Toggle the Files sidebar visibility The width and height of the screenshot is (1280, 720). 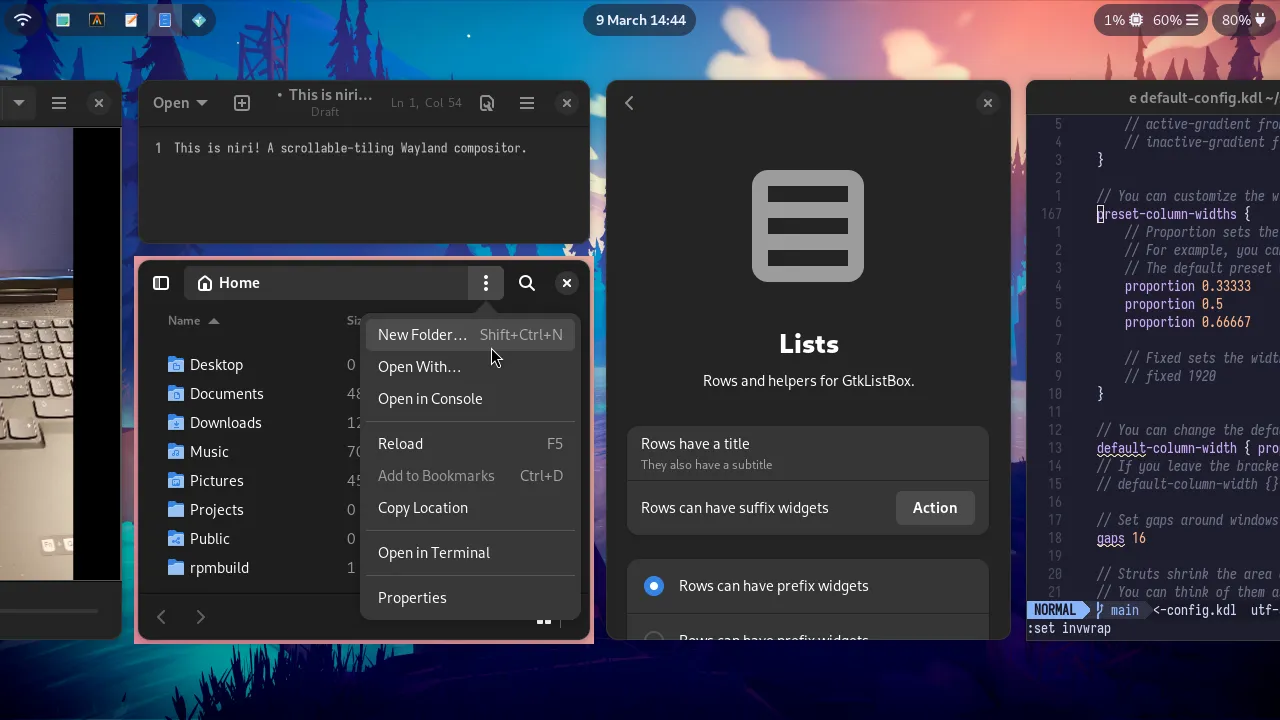click(161, 283)
